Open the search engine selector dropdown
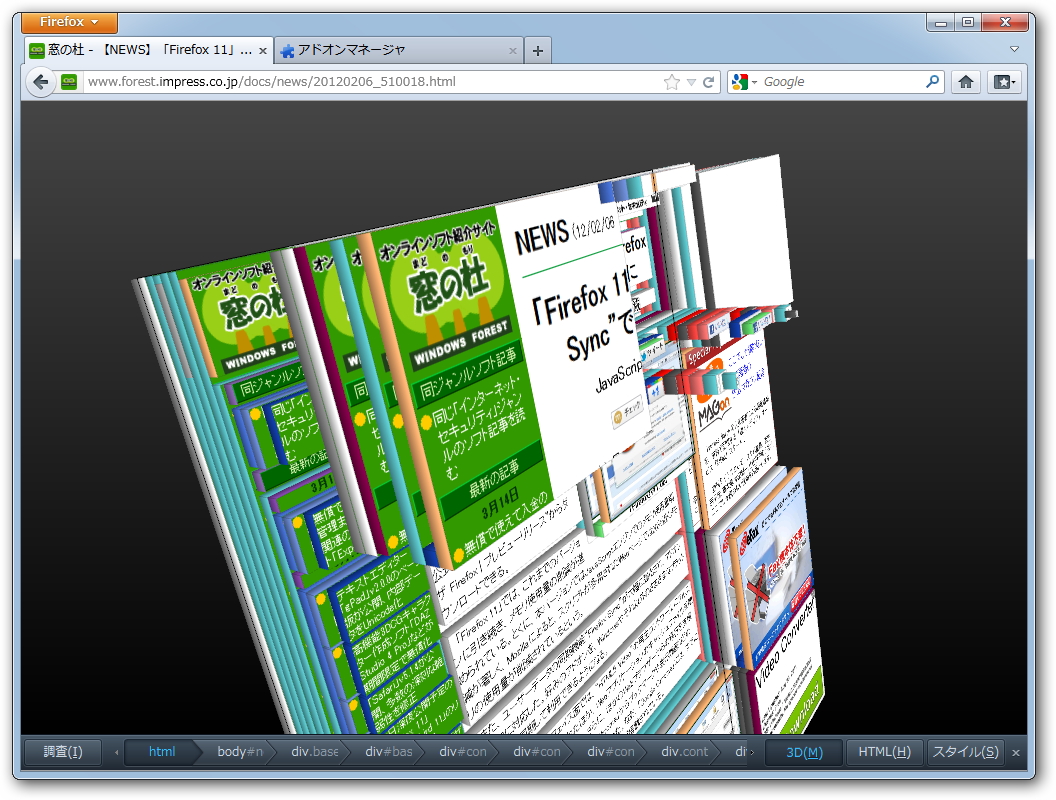This screenshot has height=800, width=1056. 744,82
